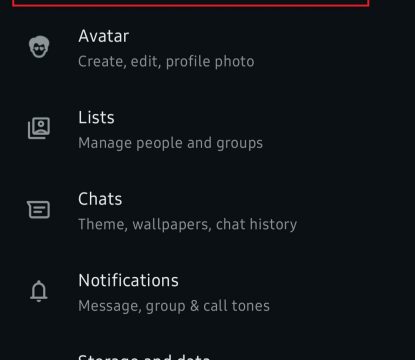Image resolution: width=415 pixels, height=360 pixels.
Task: Choose the call tones option text
Action: point(236,306)
